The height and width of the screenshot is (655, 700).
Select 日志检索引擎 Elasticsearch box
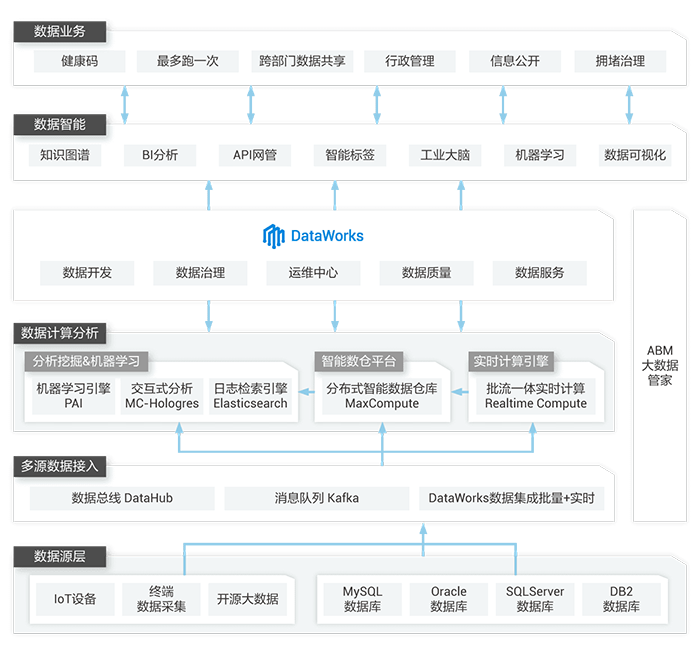click(250, 396)
